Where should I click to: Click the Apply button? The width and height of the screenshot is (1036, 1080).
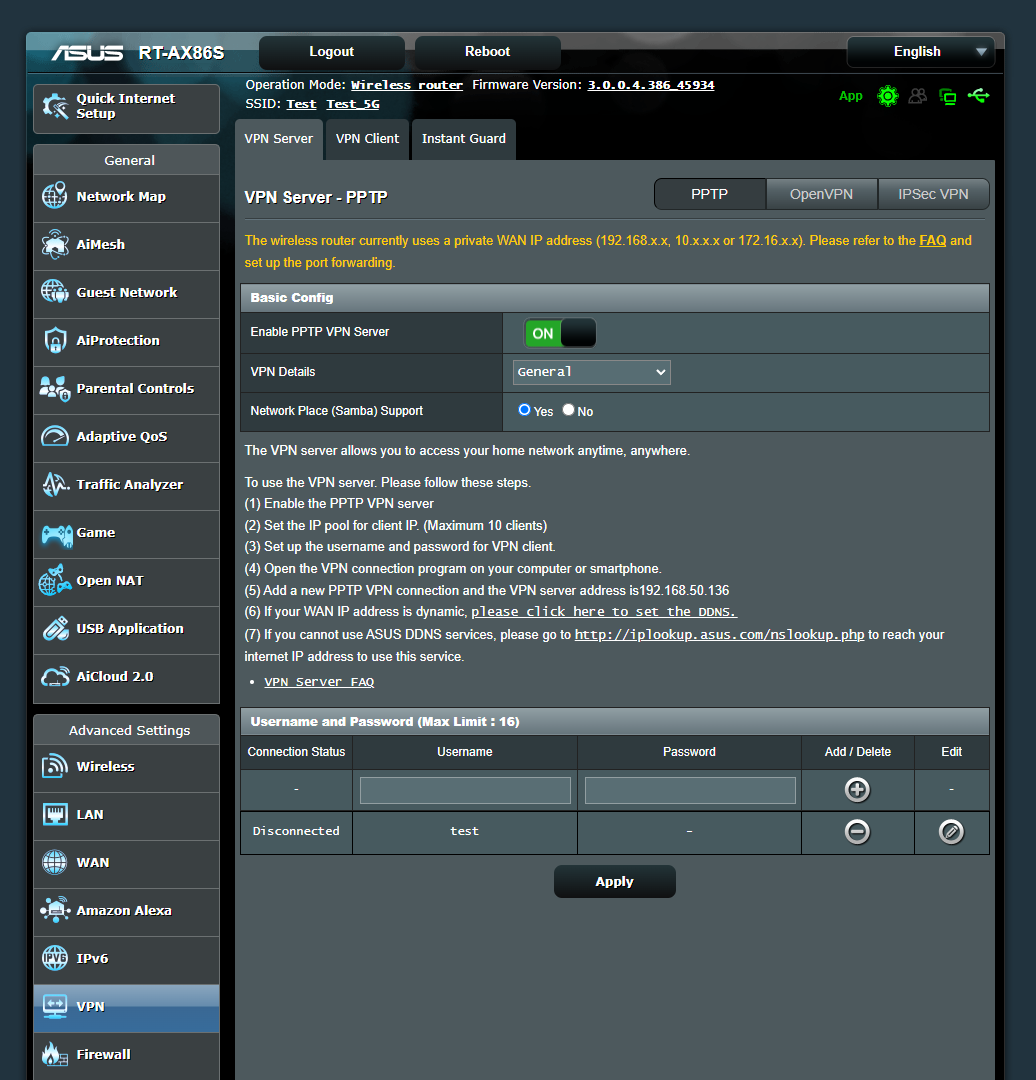(614, 881)
